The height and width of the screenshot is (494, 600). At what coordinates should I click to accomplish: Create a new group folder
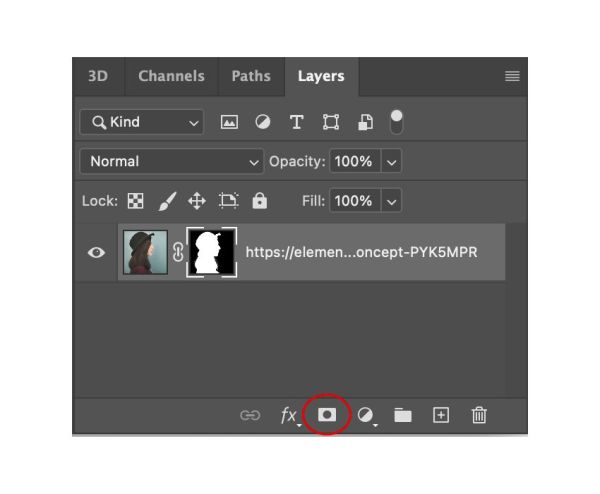click(403, 415)
